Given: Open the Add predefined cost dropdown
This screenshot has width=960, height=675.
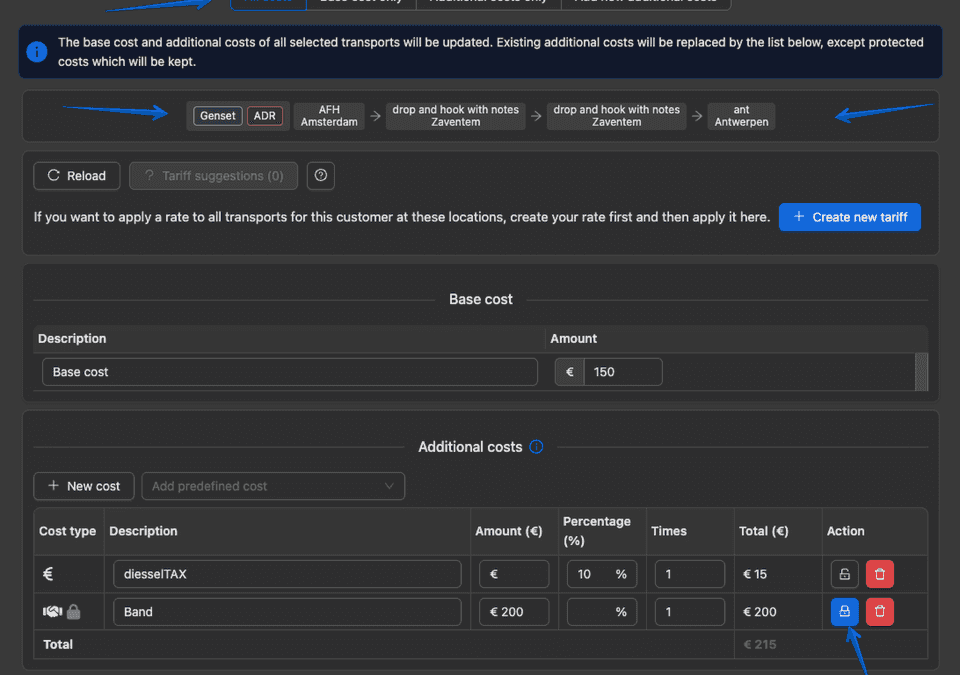Looking at the screenshot, I should pos(273,486).
